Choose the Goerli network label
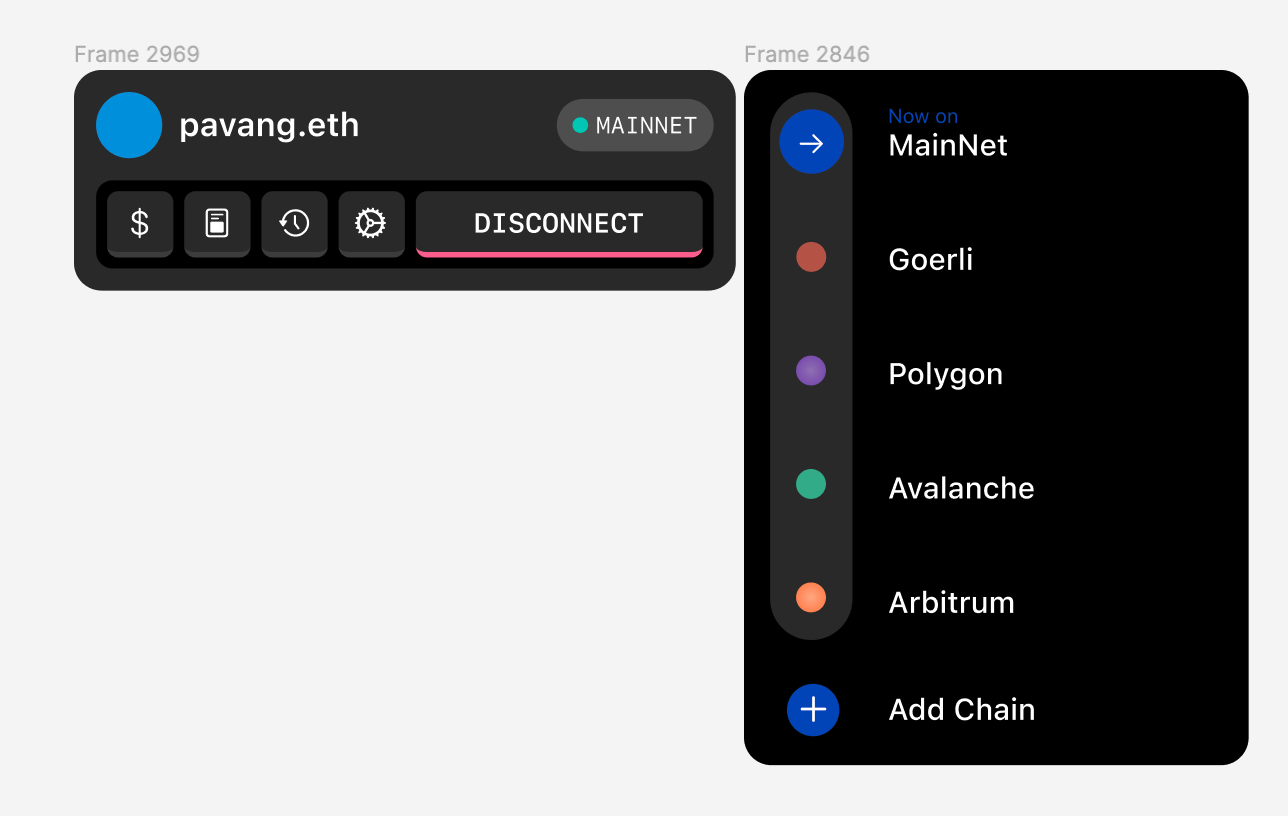Screen dimensions: 1288x816 pyautogui.click(x=930, y=260)
